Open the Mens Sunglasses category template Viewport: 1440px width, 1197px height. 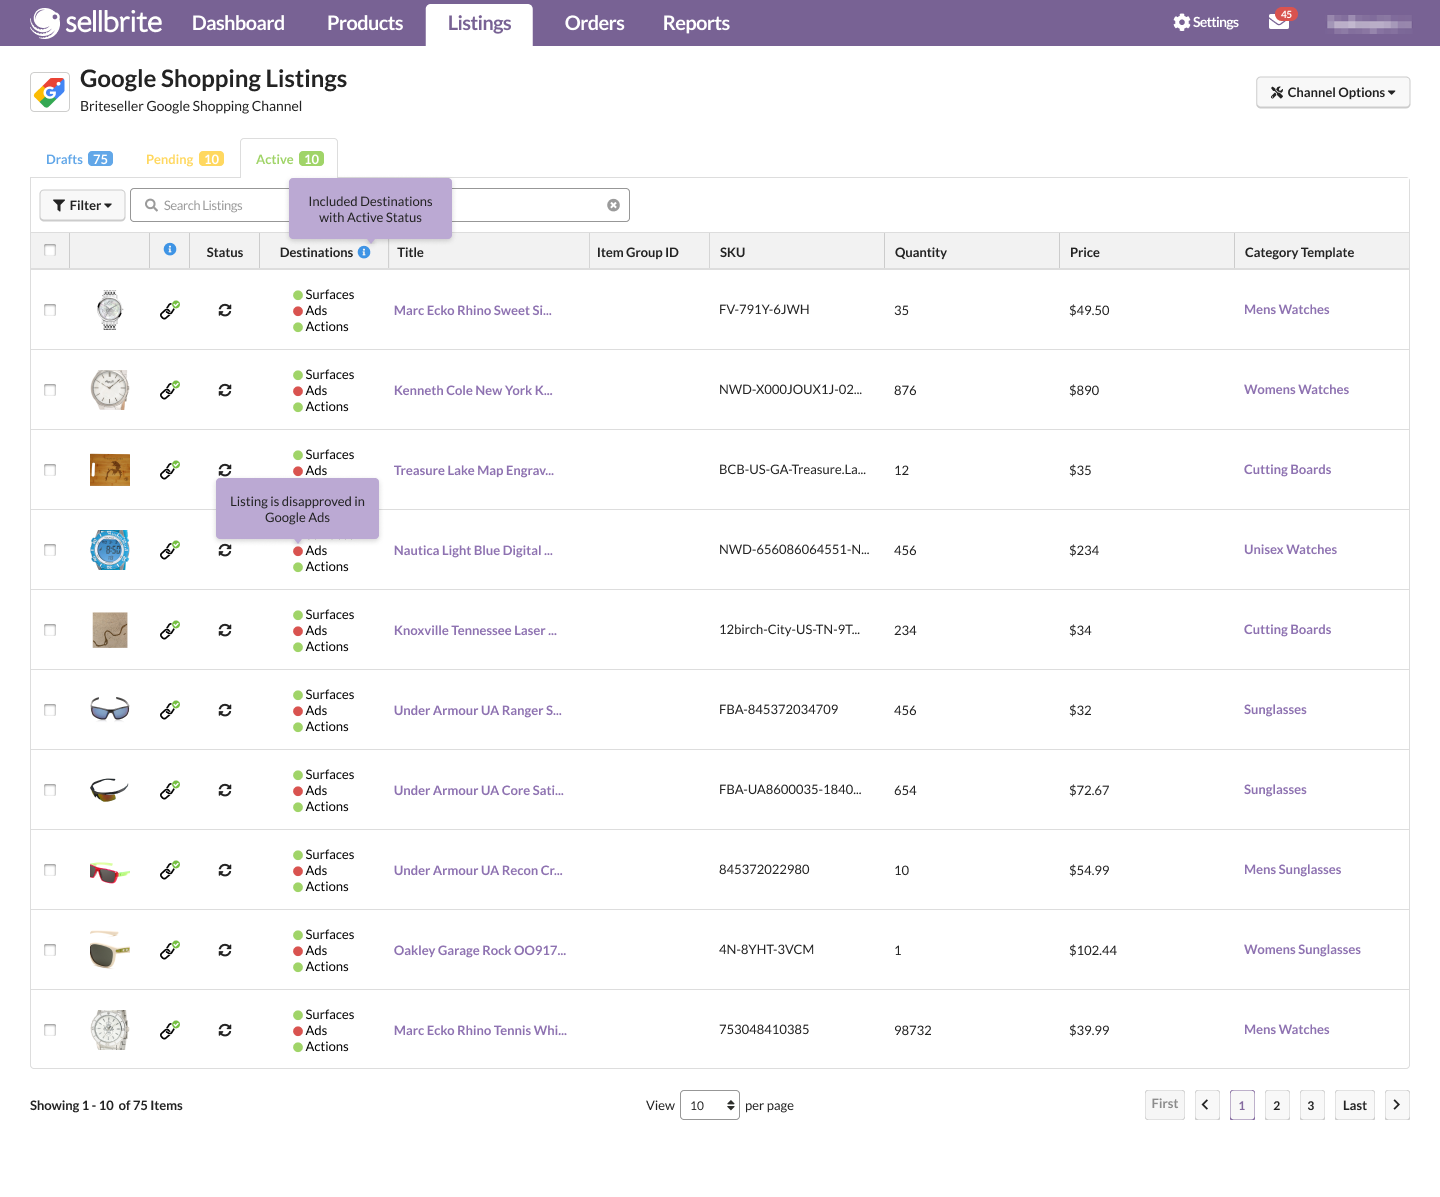tap(1292, 870)
